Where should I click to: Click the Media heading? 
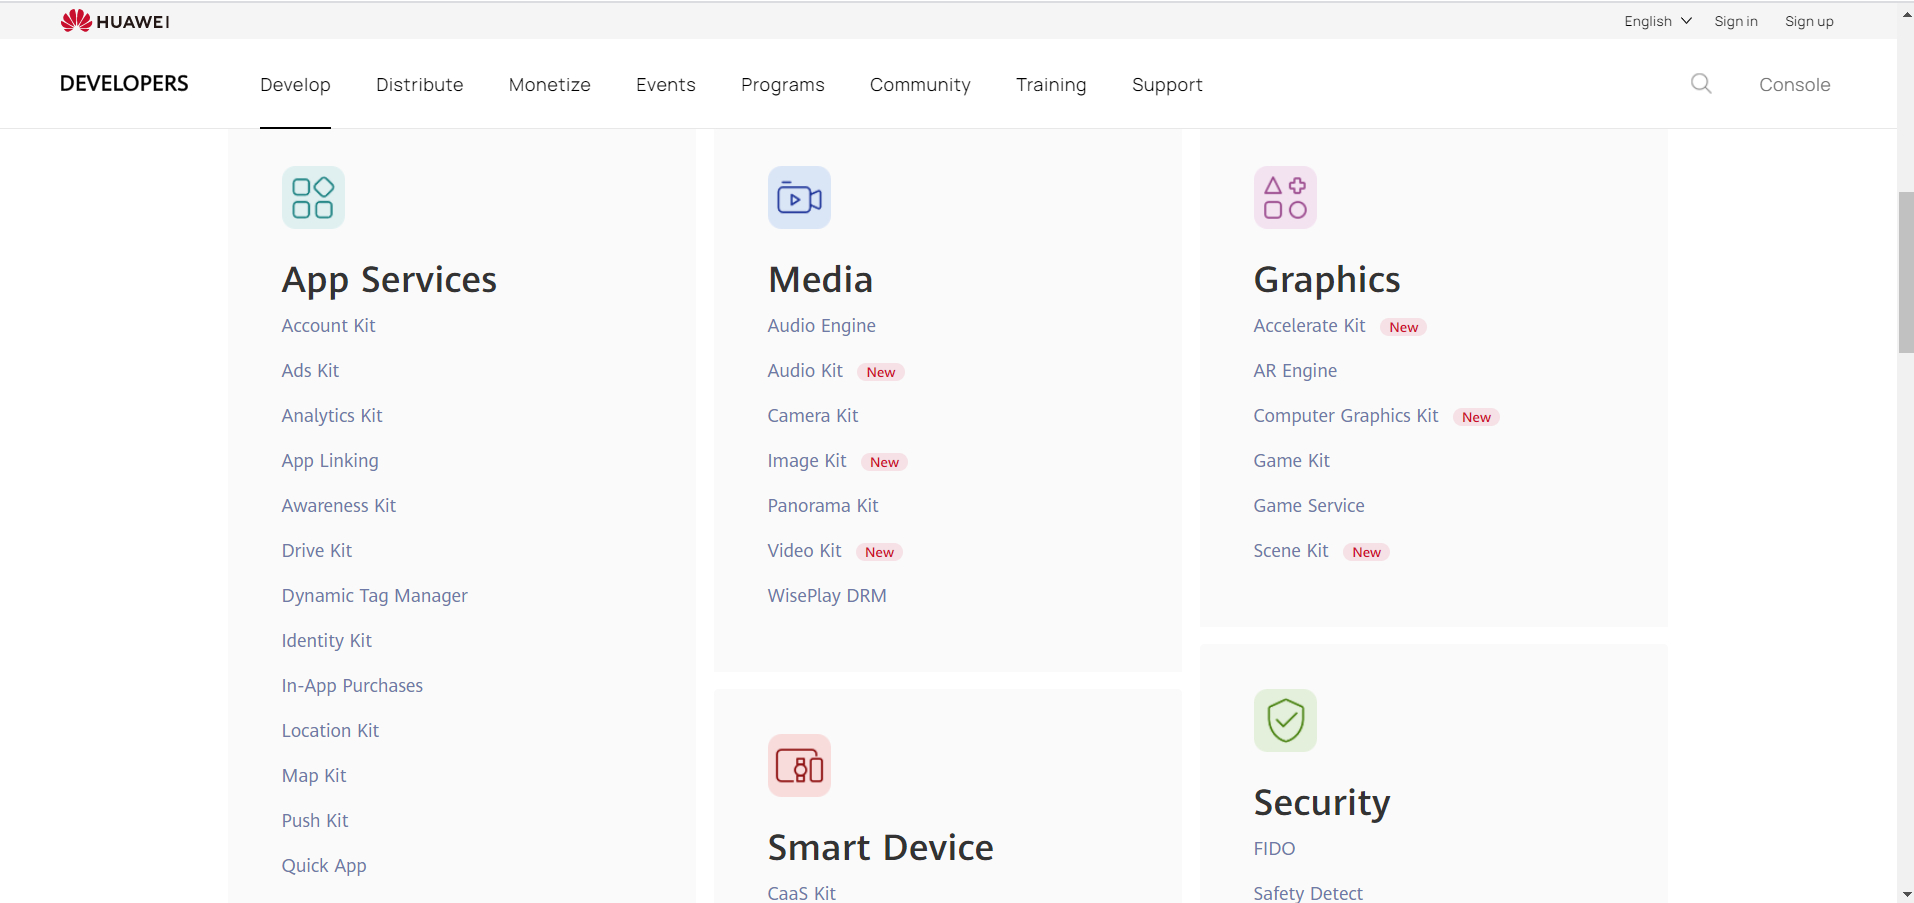pos(820,280)
